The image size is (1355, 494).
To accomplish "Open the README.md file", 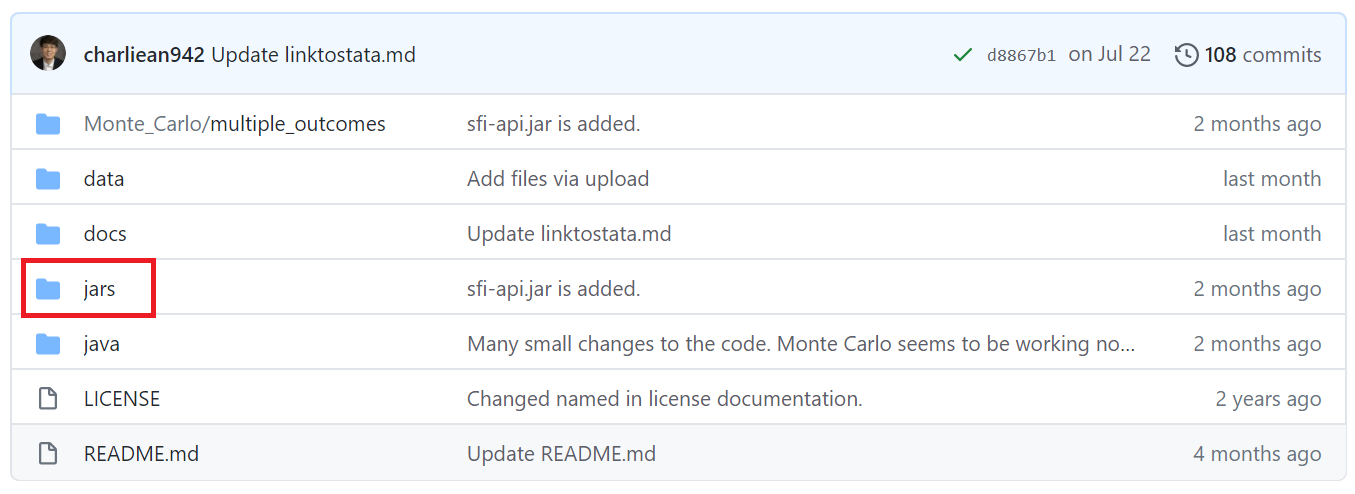I will (141, 454).
